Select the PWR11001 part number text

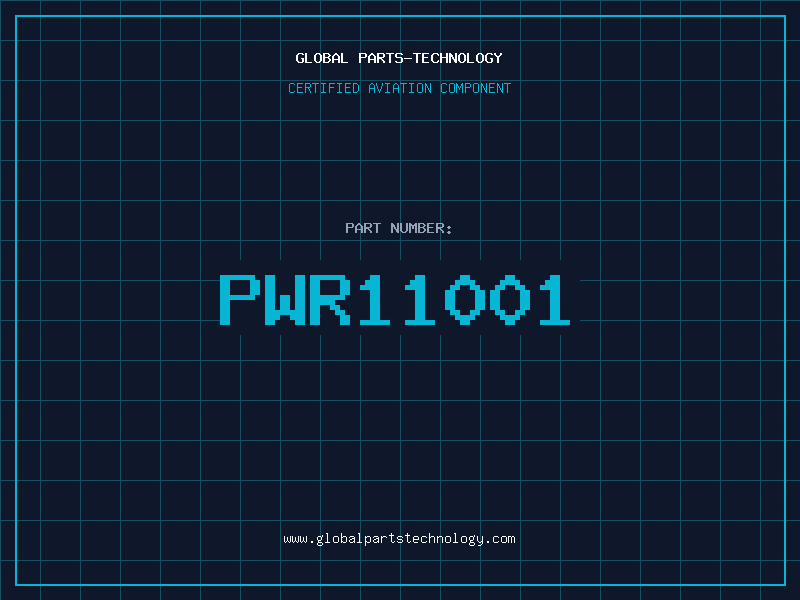395,299
